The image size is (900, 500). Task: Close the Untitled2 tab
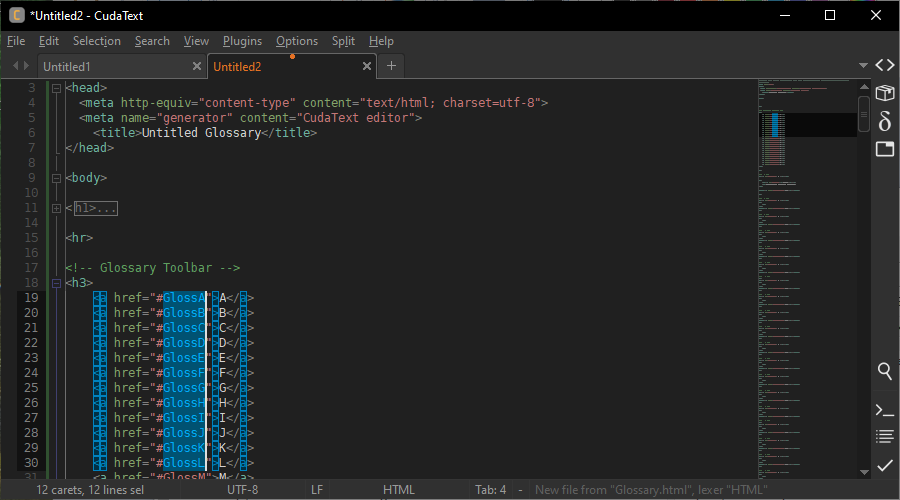point(367,66)
